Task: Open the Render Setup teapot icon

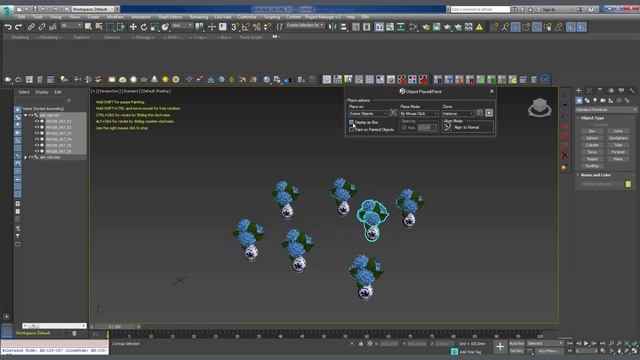Action: (426, 27)
